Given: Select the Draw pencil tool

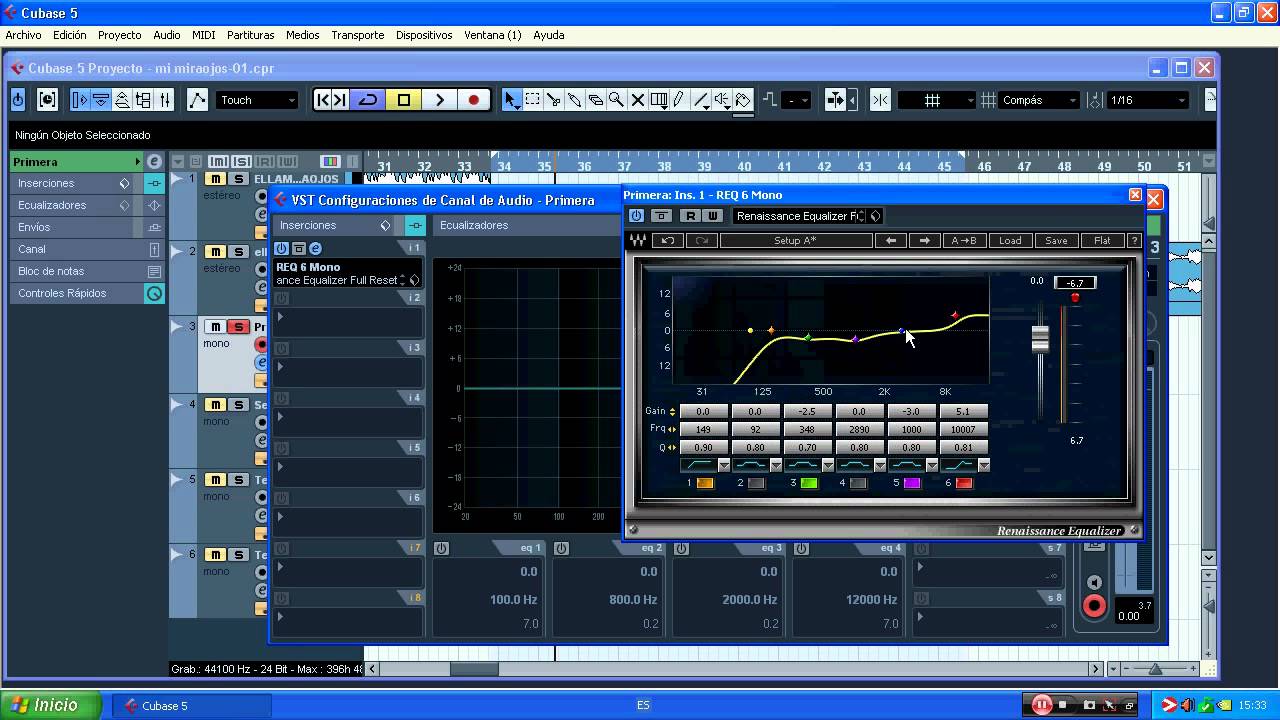Looking at the screenshot, I should (679, 99).
